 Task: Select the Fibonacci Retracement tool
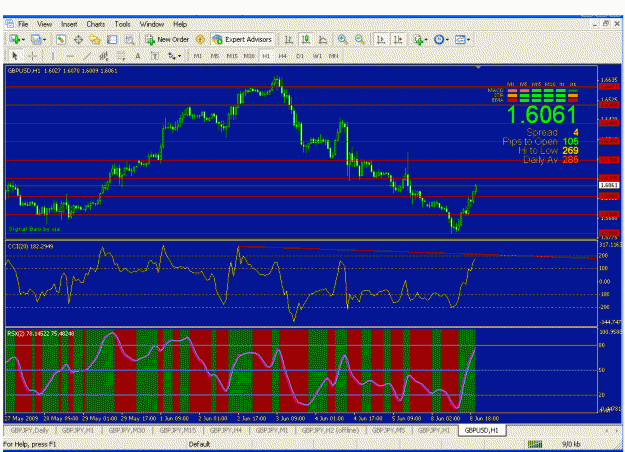coord(120,56)
